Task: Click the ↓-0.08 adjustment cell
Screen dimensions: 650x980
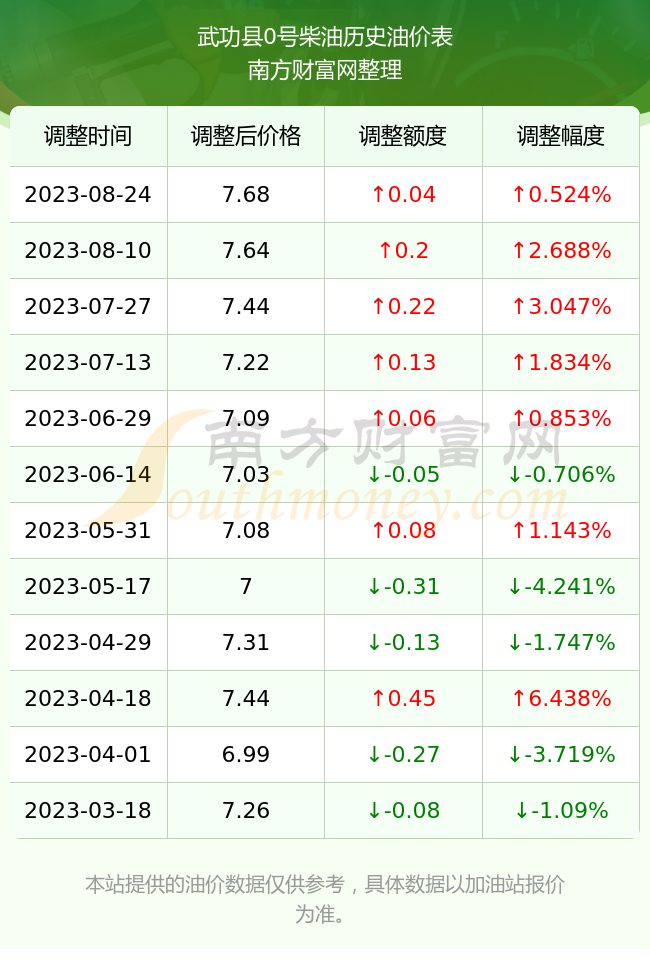Action: point(403,811)
